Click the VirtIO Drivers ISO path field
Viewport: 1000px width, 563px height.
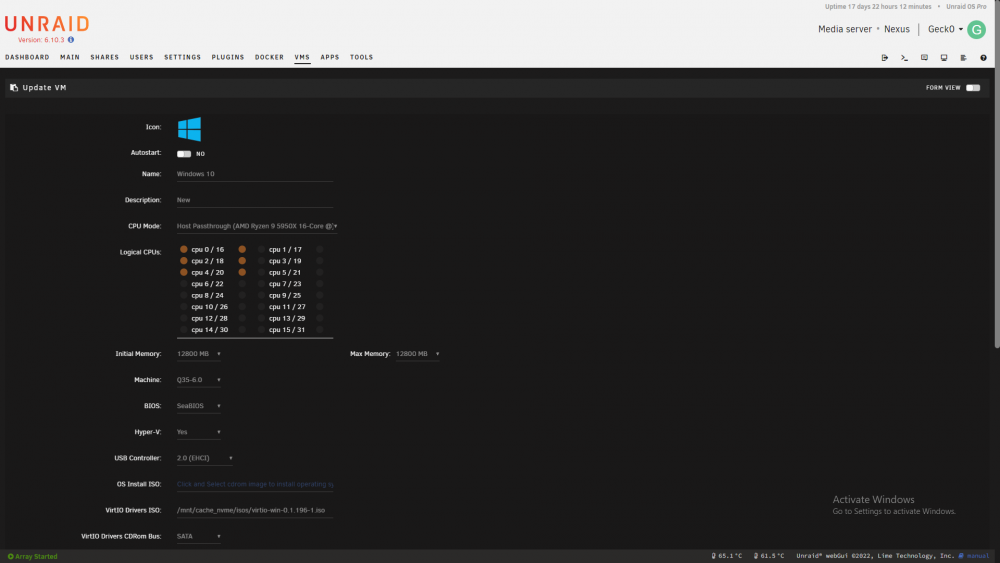coord(255,511)
